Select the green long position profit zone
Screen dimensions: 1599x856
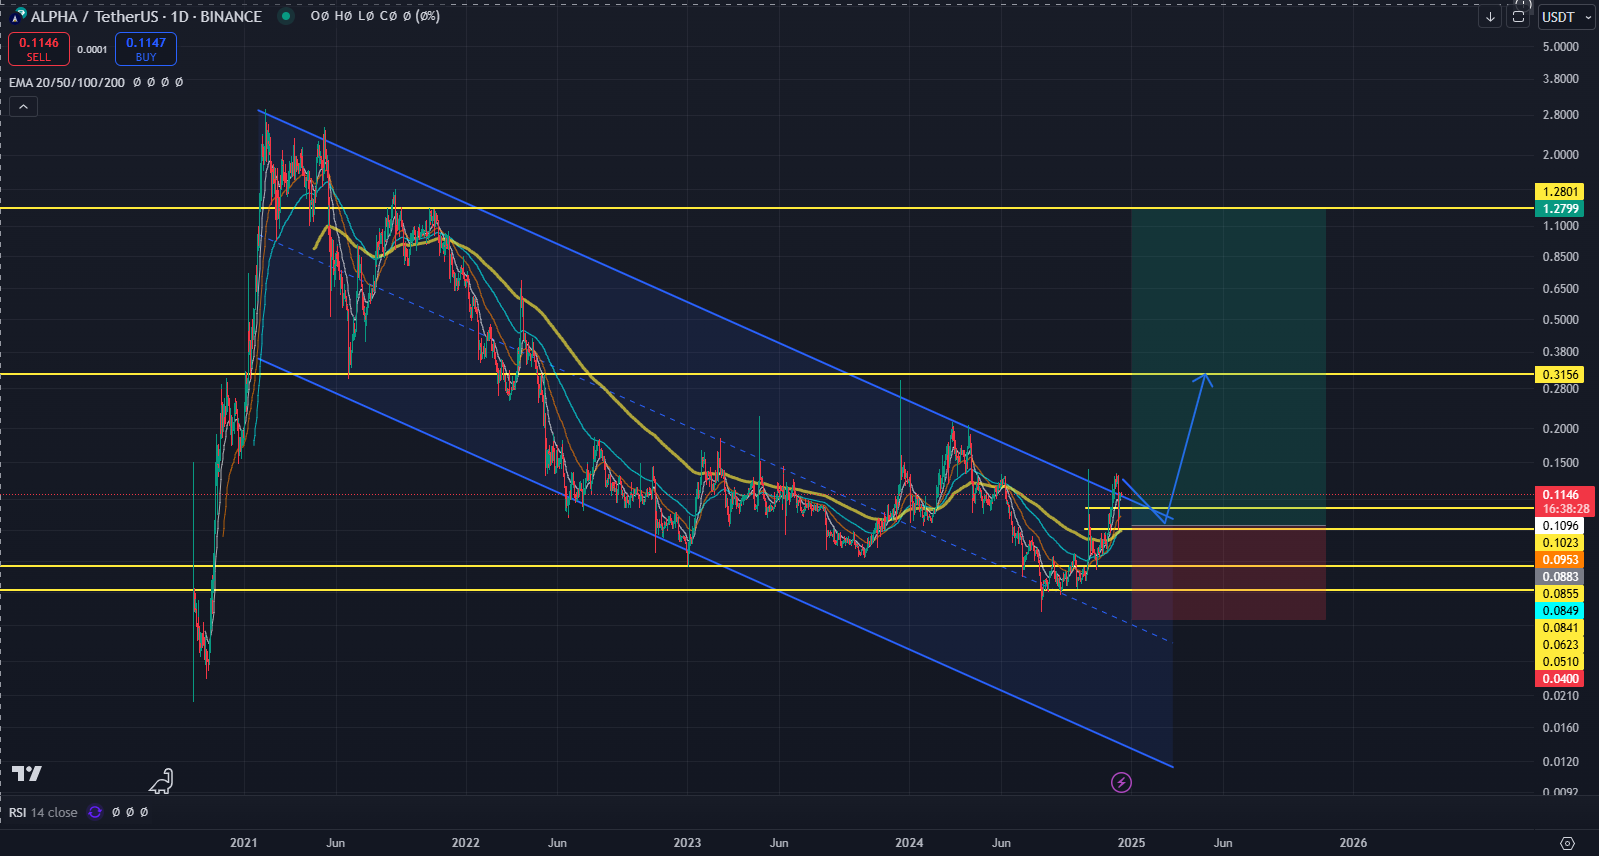[1228, 367]
